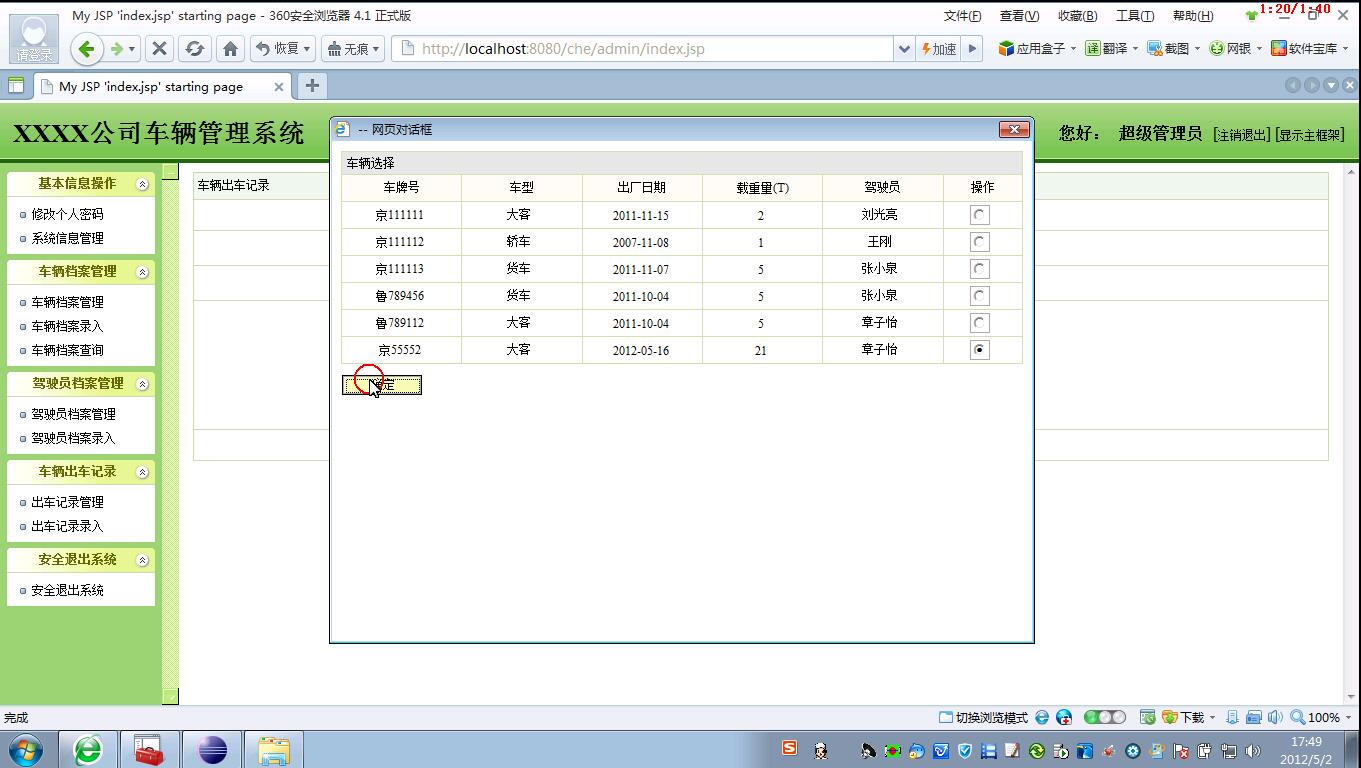Image resolution: width=1361 pixels, height=768 pixels.
Task: Click the sidebar scrollbar down arrow
Action: pyautogui.click(x=170, y=696)
